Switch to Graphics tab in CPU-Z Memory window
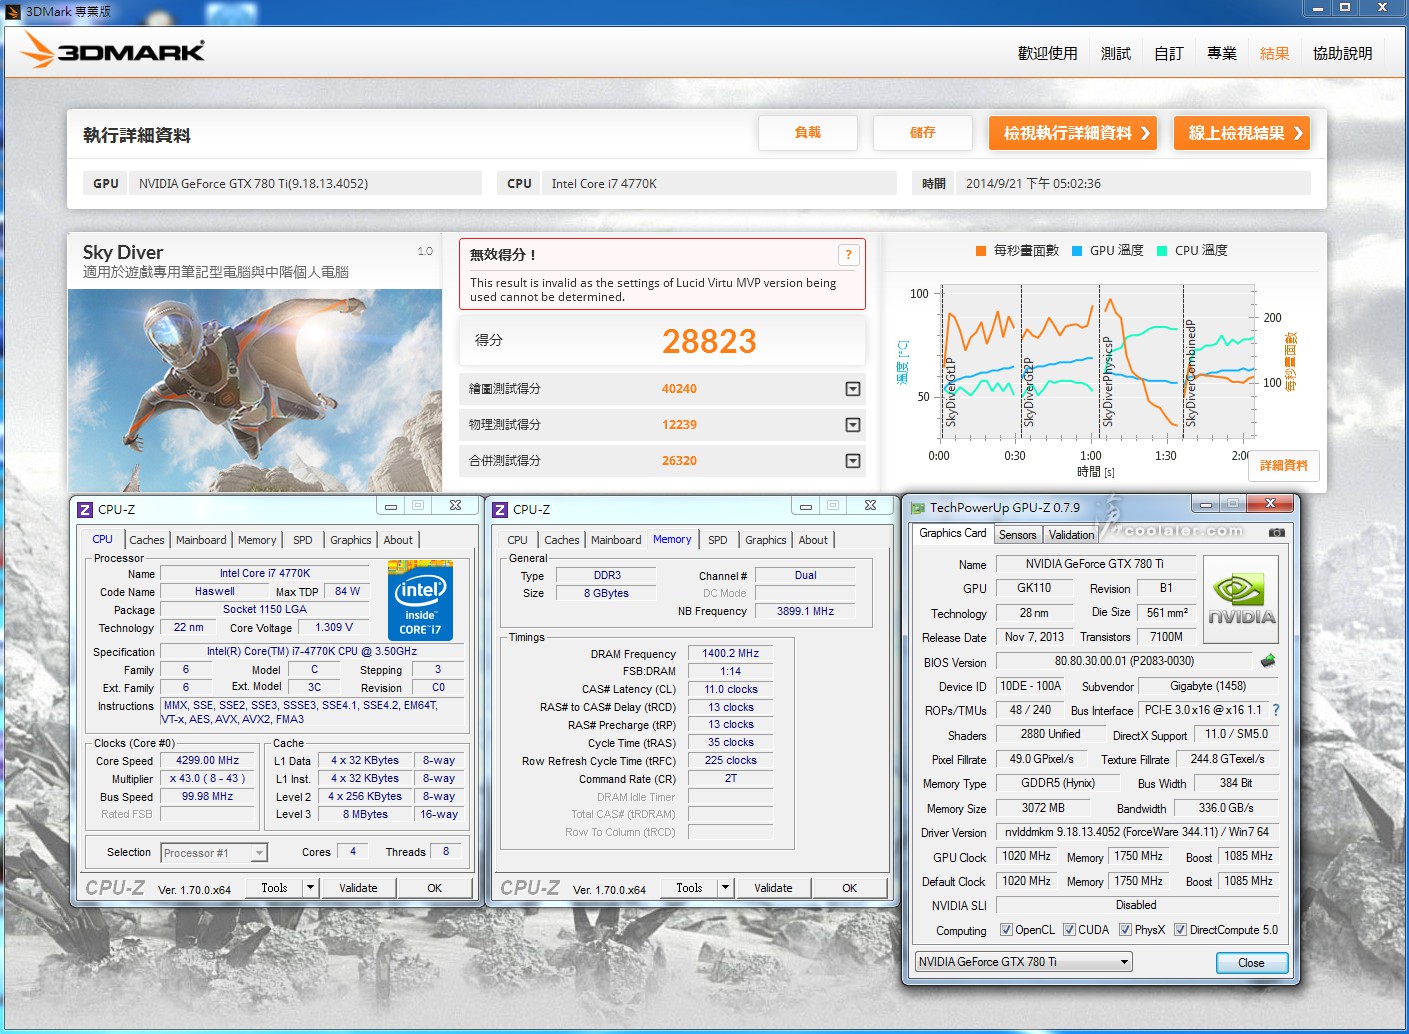 [766, 540]
